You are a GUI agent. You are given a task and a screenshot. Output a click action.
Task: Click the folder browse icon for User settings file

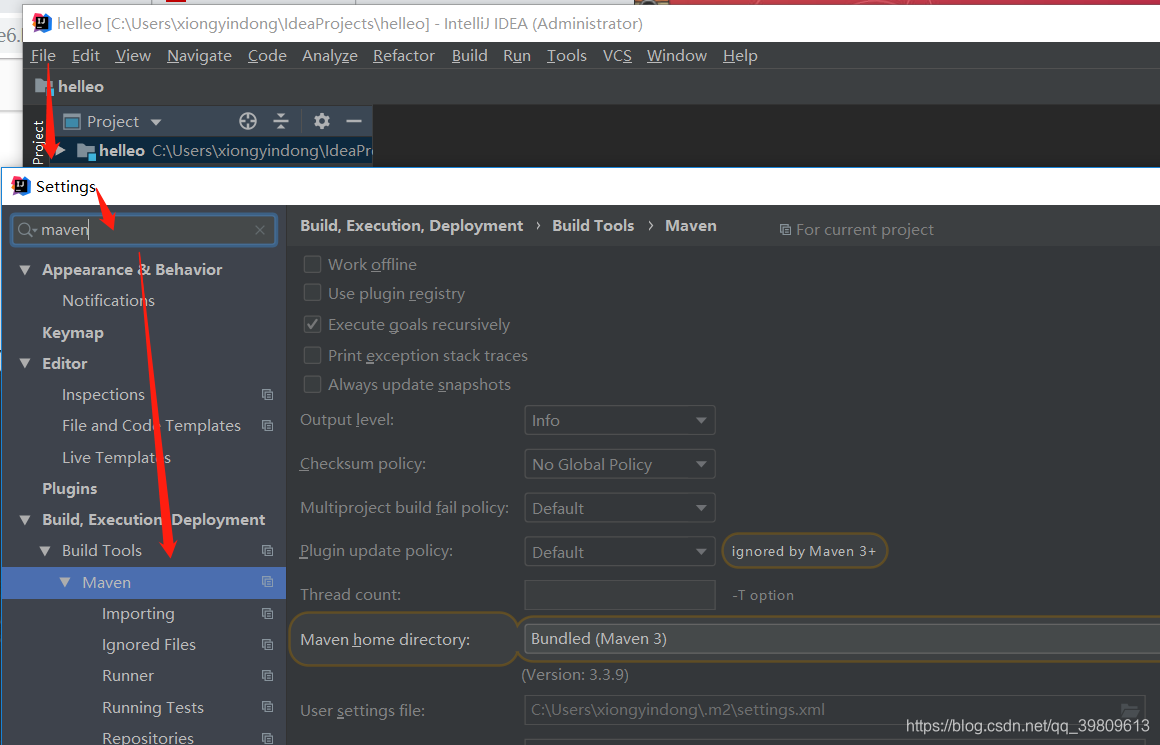[x=1130, y=710]
